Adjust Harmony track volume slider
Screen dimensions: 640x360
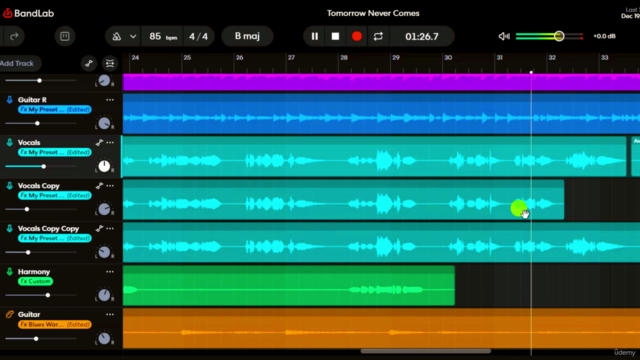pos(48,295)
